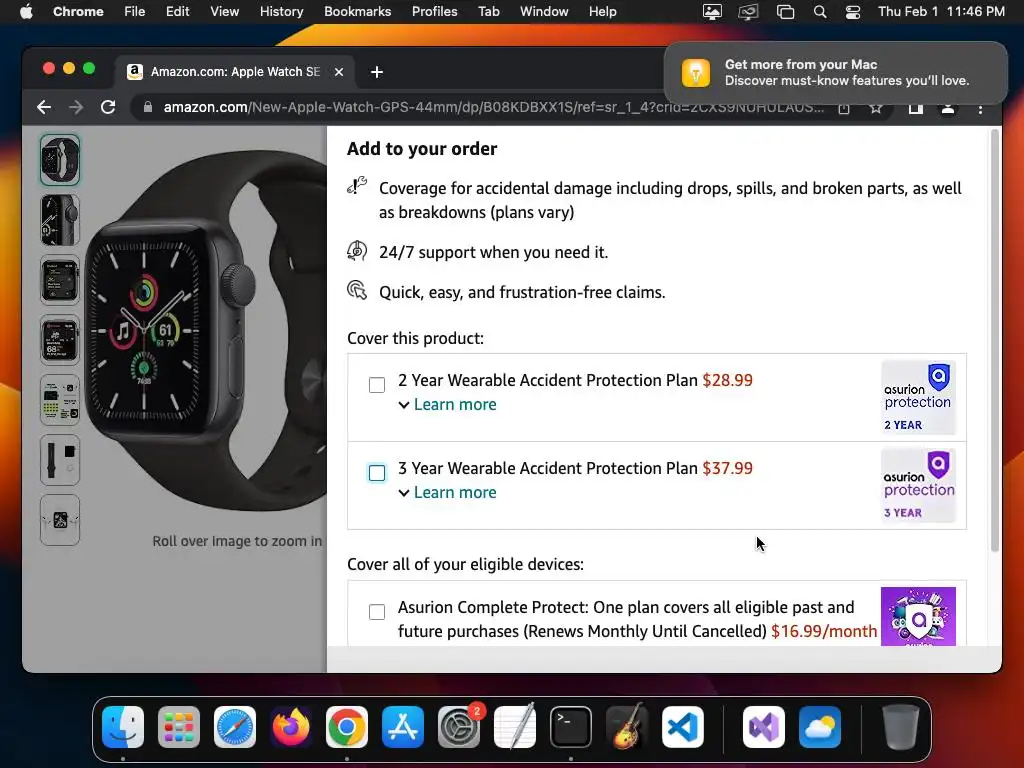
Task: Check the 2 Year Protection Plan box
Action: pyautogui.click(x=377, y=385)
